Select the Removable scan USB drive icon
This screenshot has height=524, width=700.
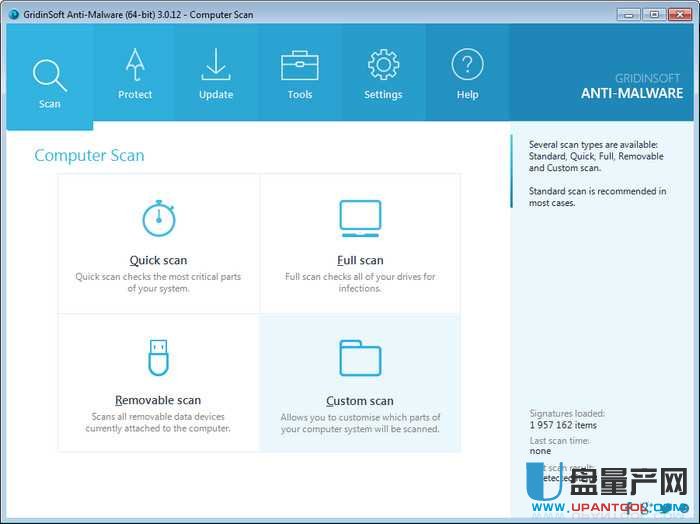(158, 357)
